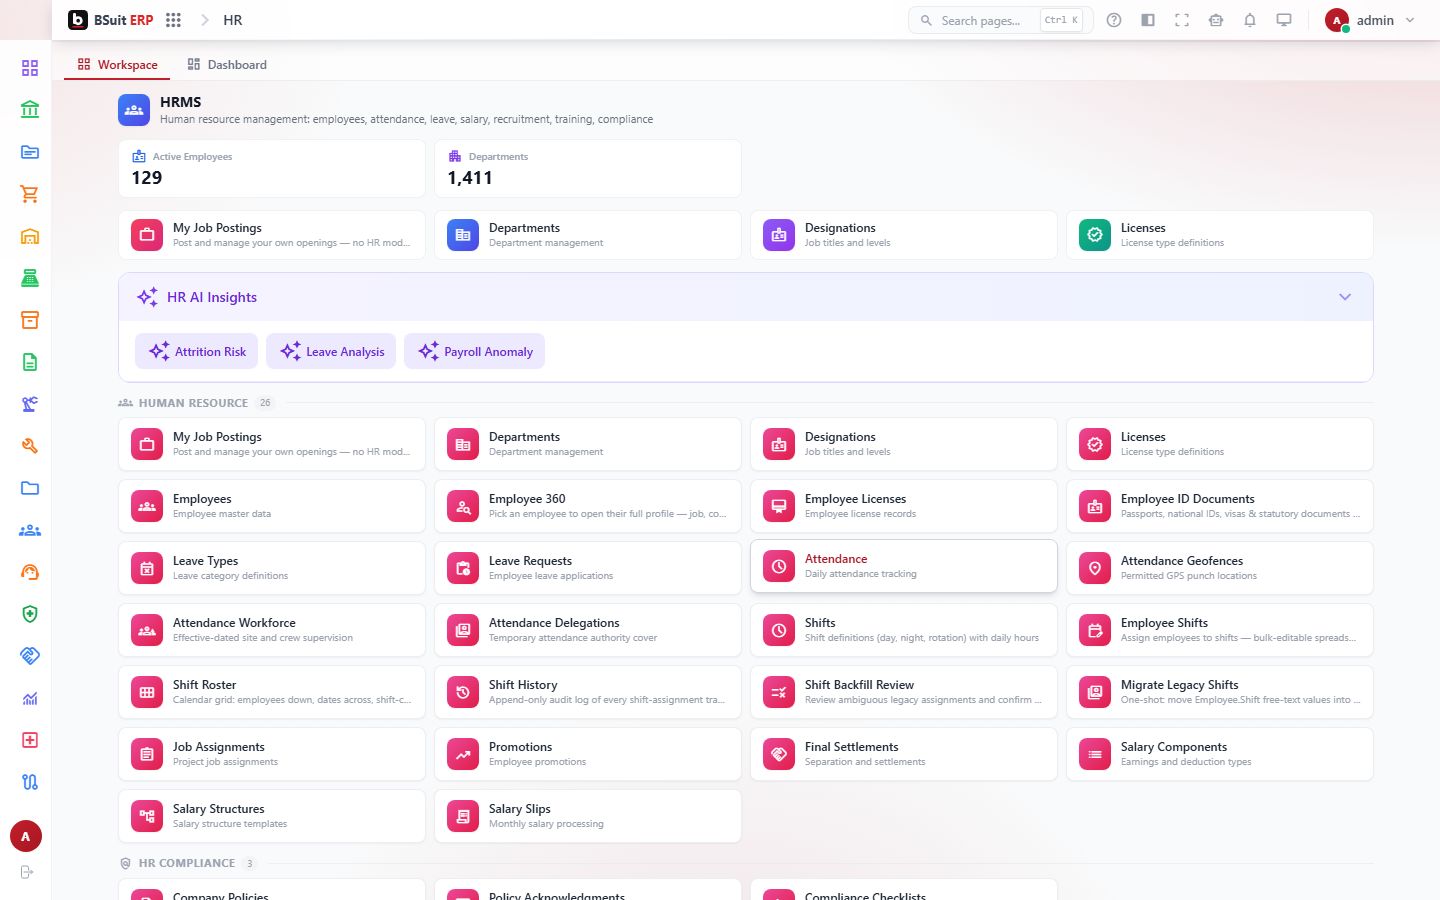Click the Departments 1,411 stat card
This screenshot has height=900, width=1440.
tap(588, 168)
